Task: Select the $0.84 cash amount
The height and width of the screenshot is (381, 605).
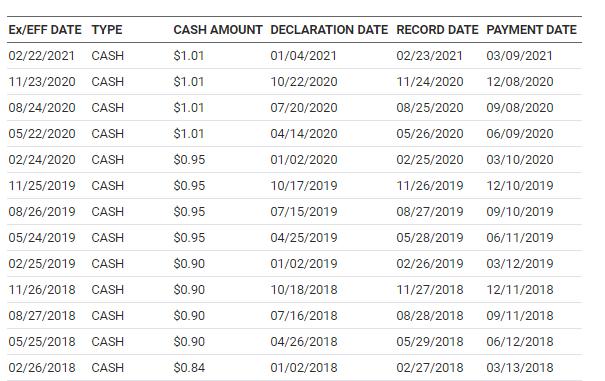Action: point(189,367)
